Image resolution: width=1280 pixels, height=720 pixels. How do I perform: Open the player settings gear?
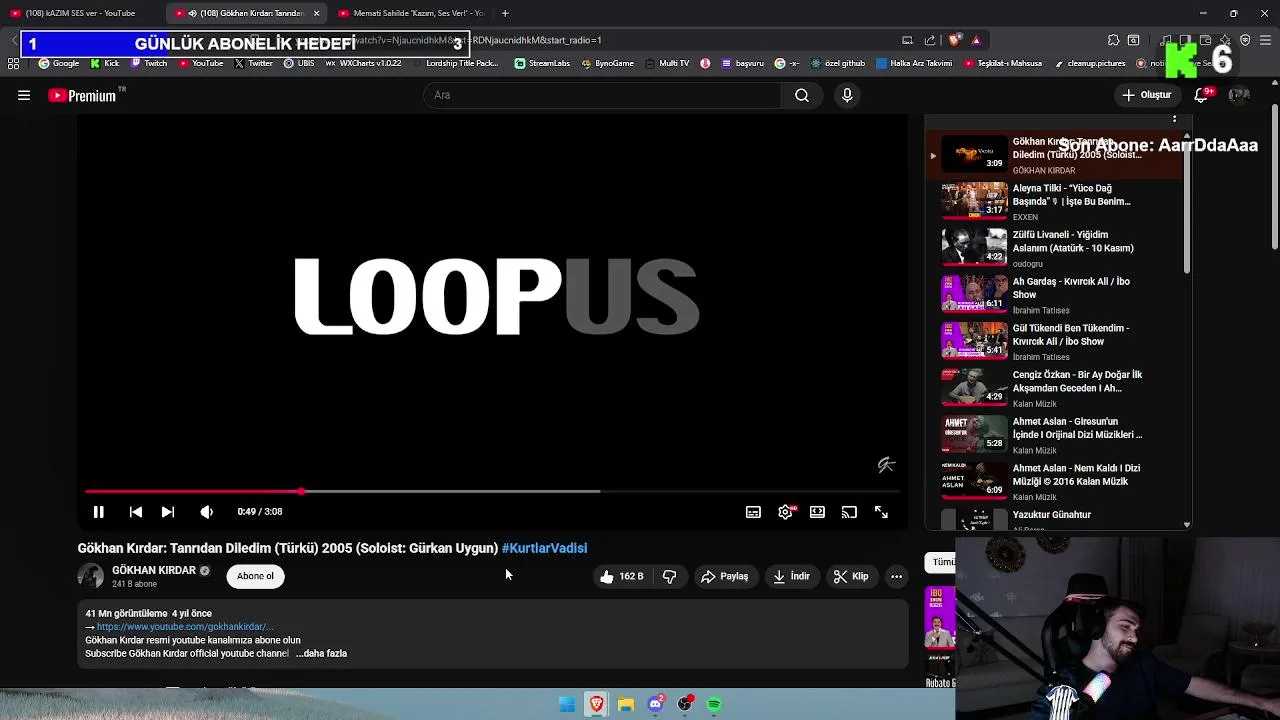coord(786,512)
